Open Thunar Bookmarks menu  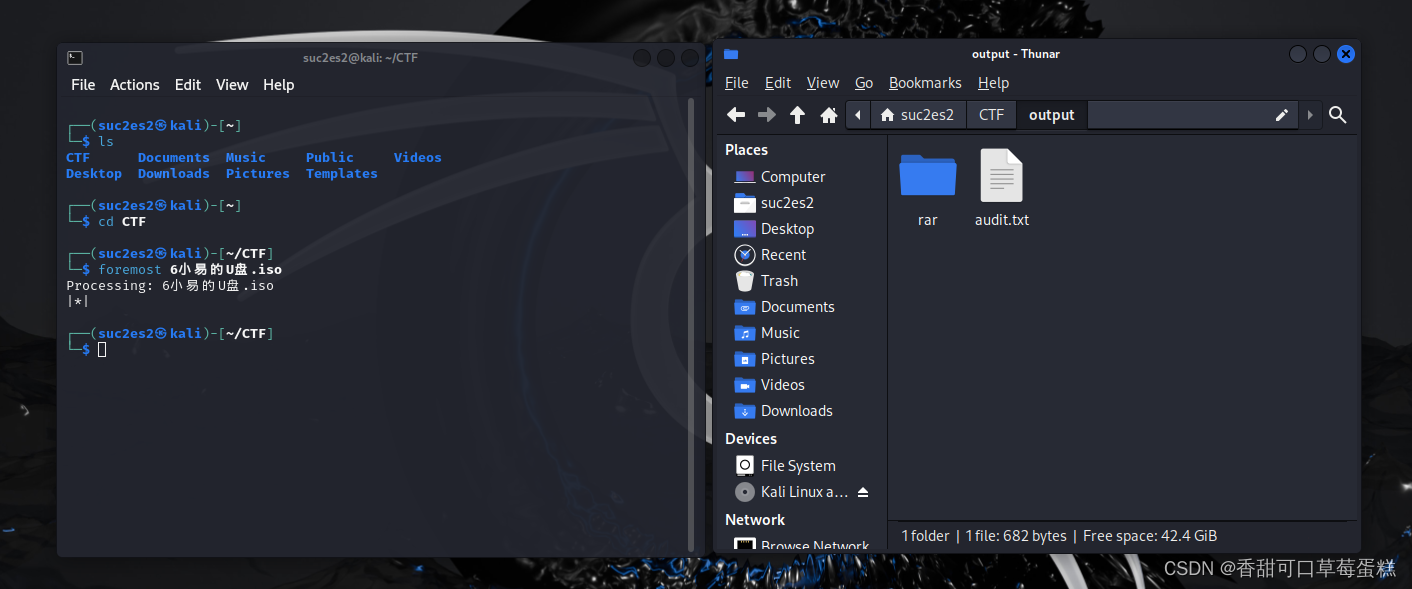(925, 83)
